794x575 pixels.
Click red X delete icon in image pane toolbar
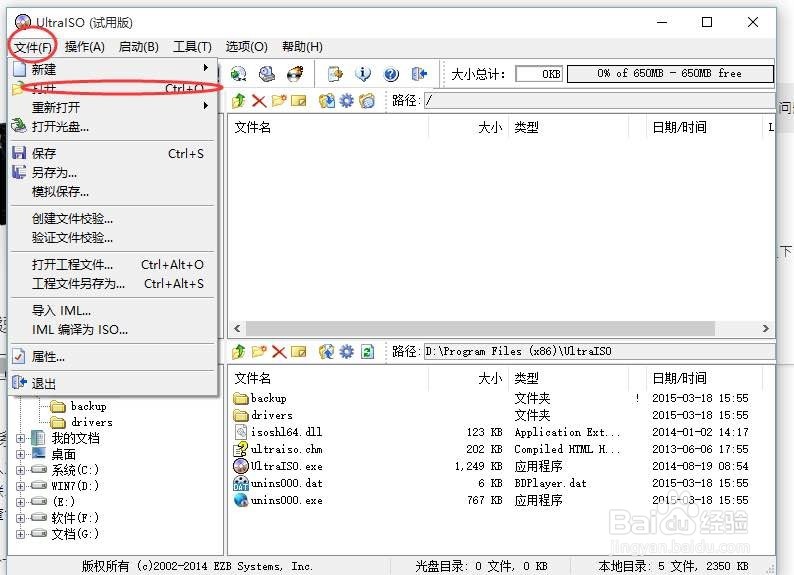[x=259, y=100]
